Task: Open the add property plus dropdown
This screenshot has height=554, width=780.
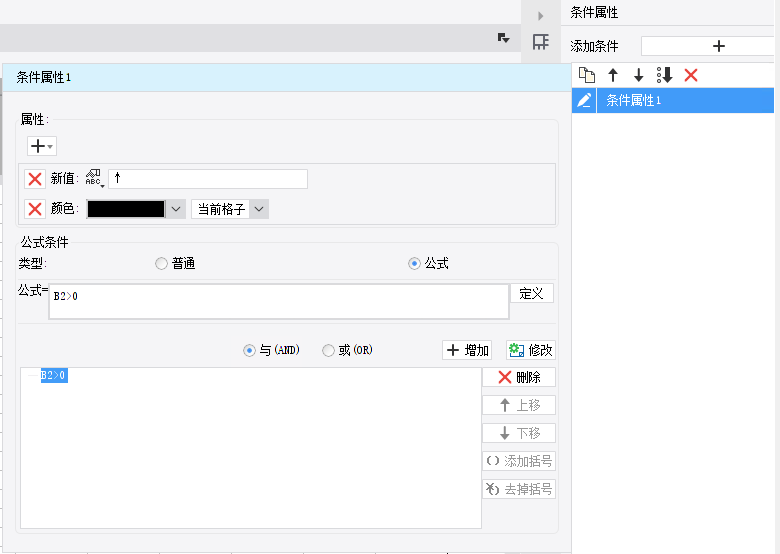Action: 42,146
